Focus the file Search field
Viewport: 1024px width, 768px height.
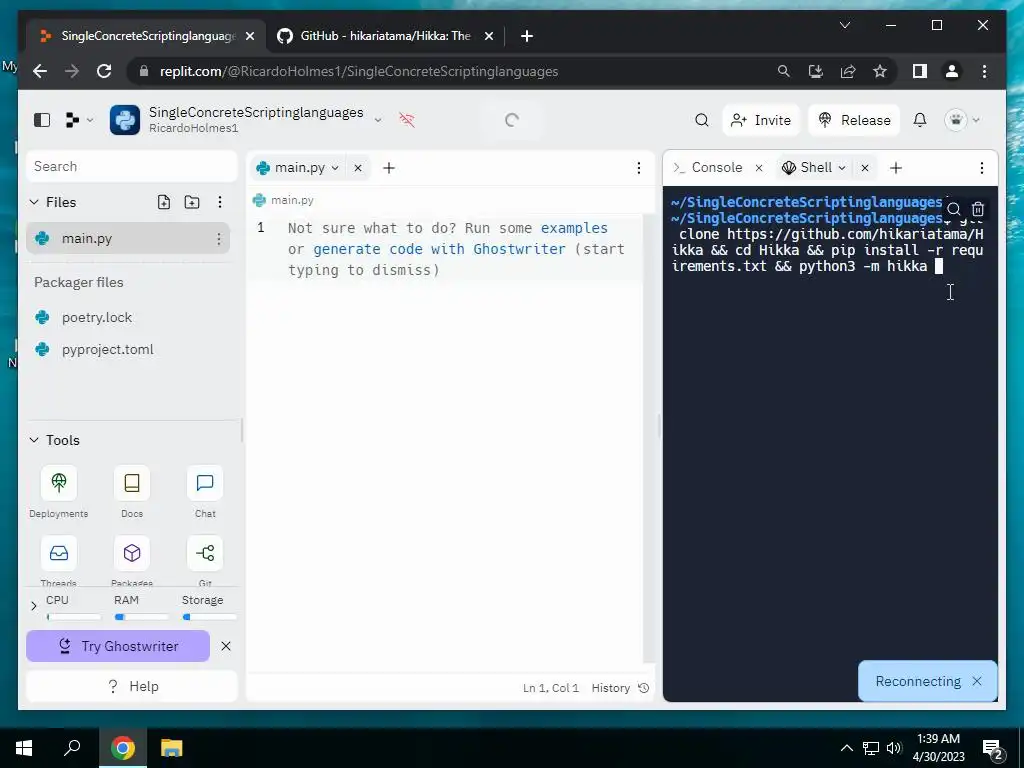point(131,167)
